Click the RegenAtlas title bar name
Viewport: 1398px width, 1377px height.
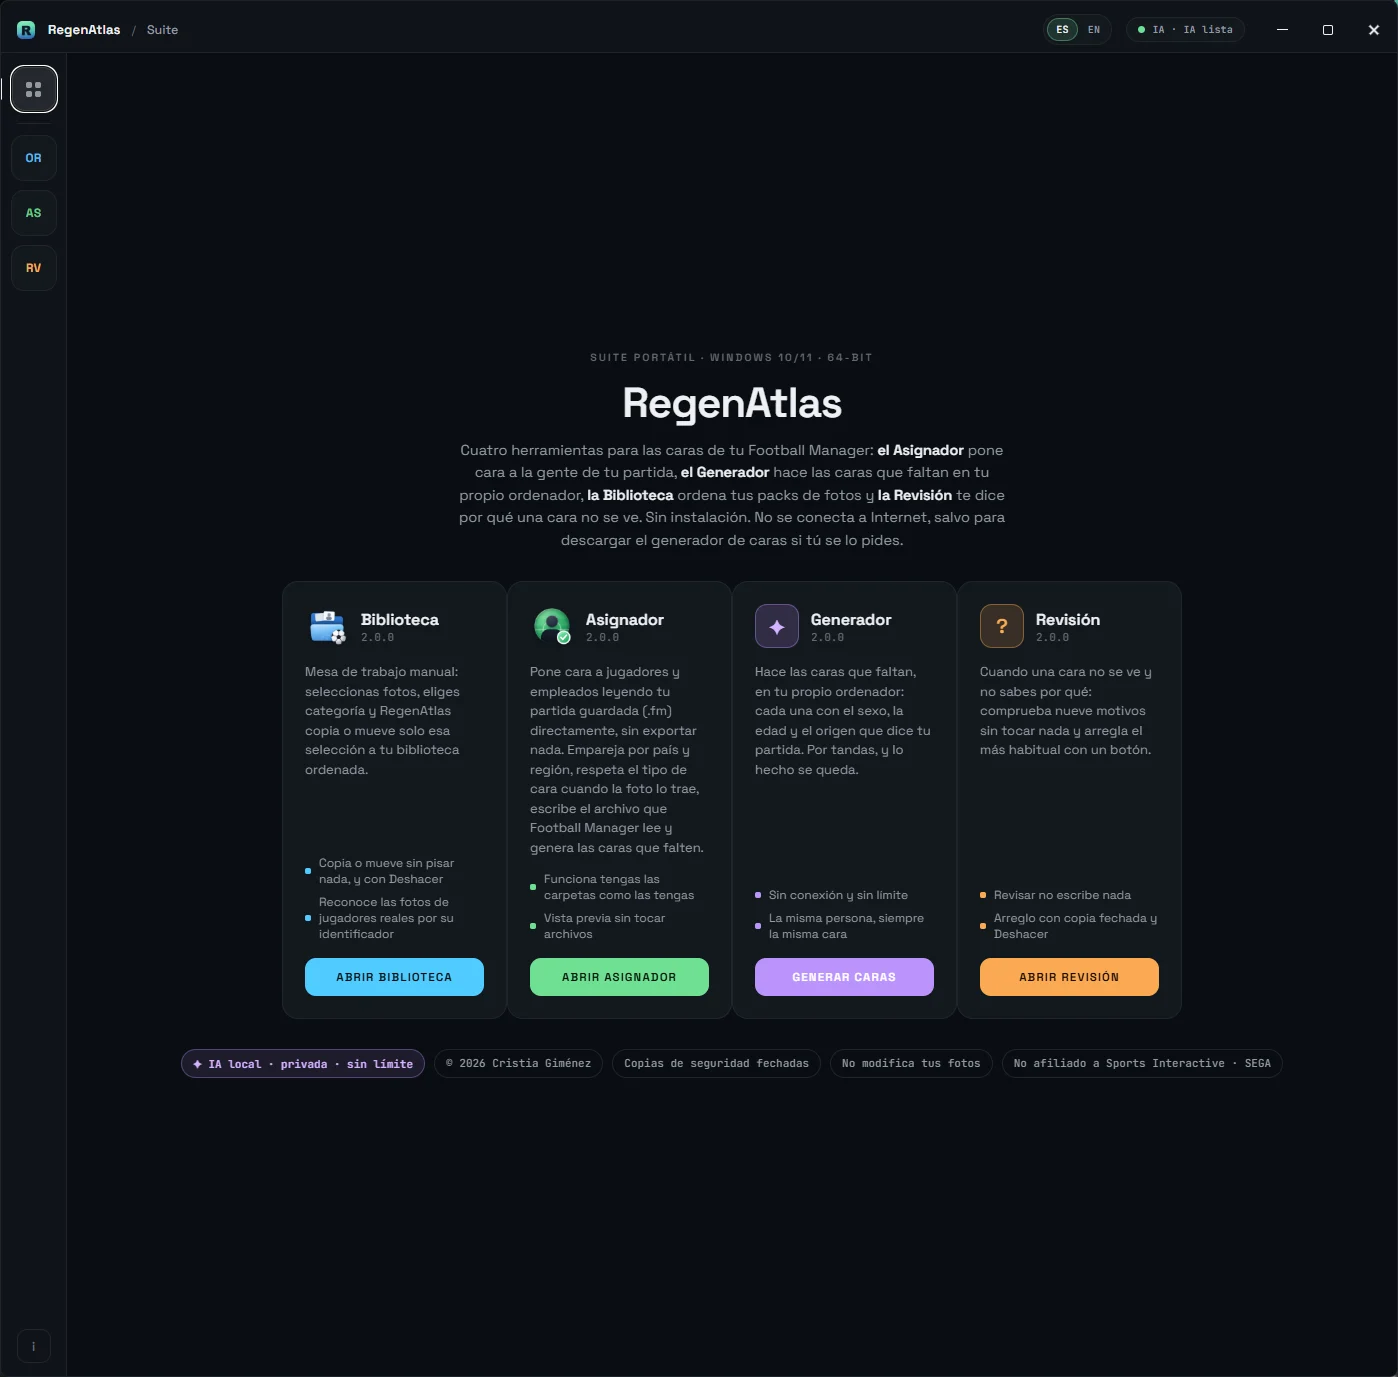[x=84, y=30]
